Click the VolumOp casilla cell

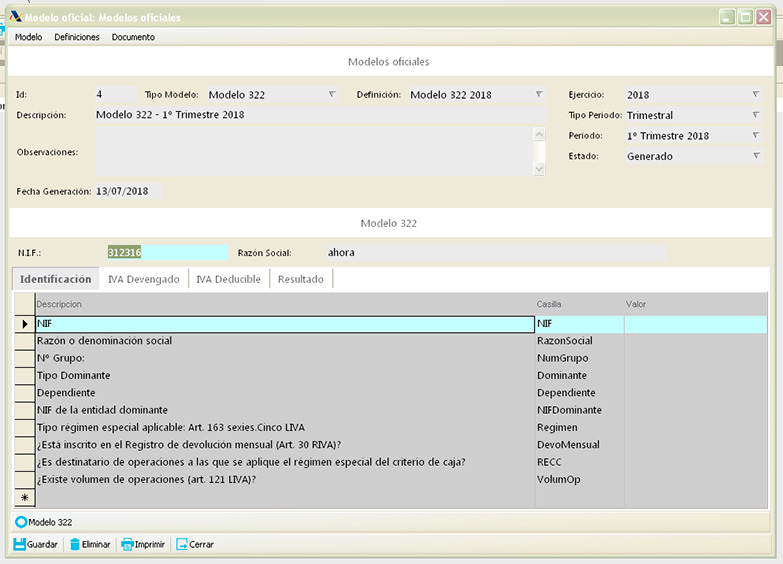pos(579,480)
